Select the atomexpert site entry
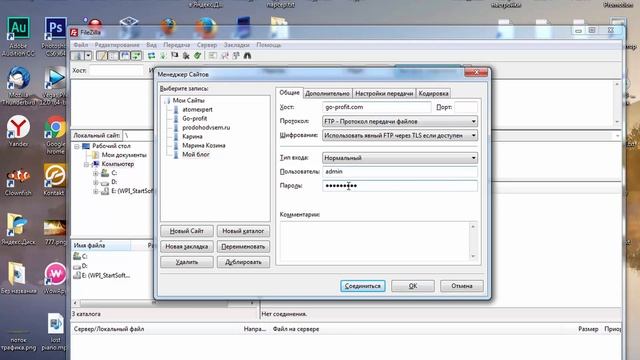Viewport: 640px width, 360px height. point(197,109)
